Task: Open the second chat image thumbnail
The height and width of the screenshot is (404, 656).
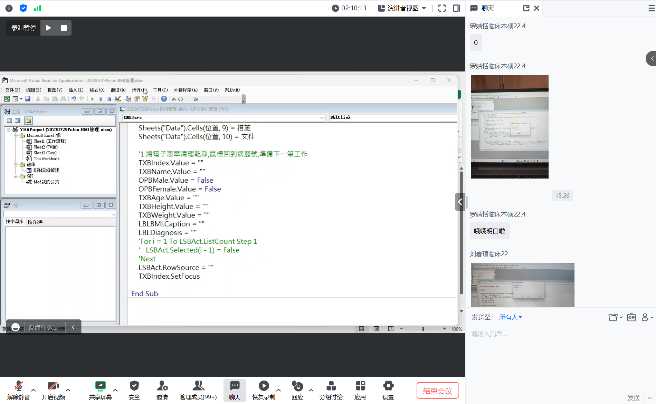Action: coord(522,286)
